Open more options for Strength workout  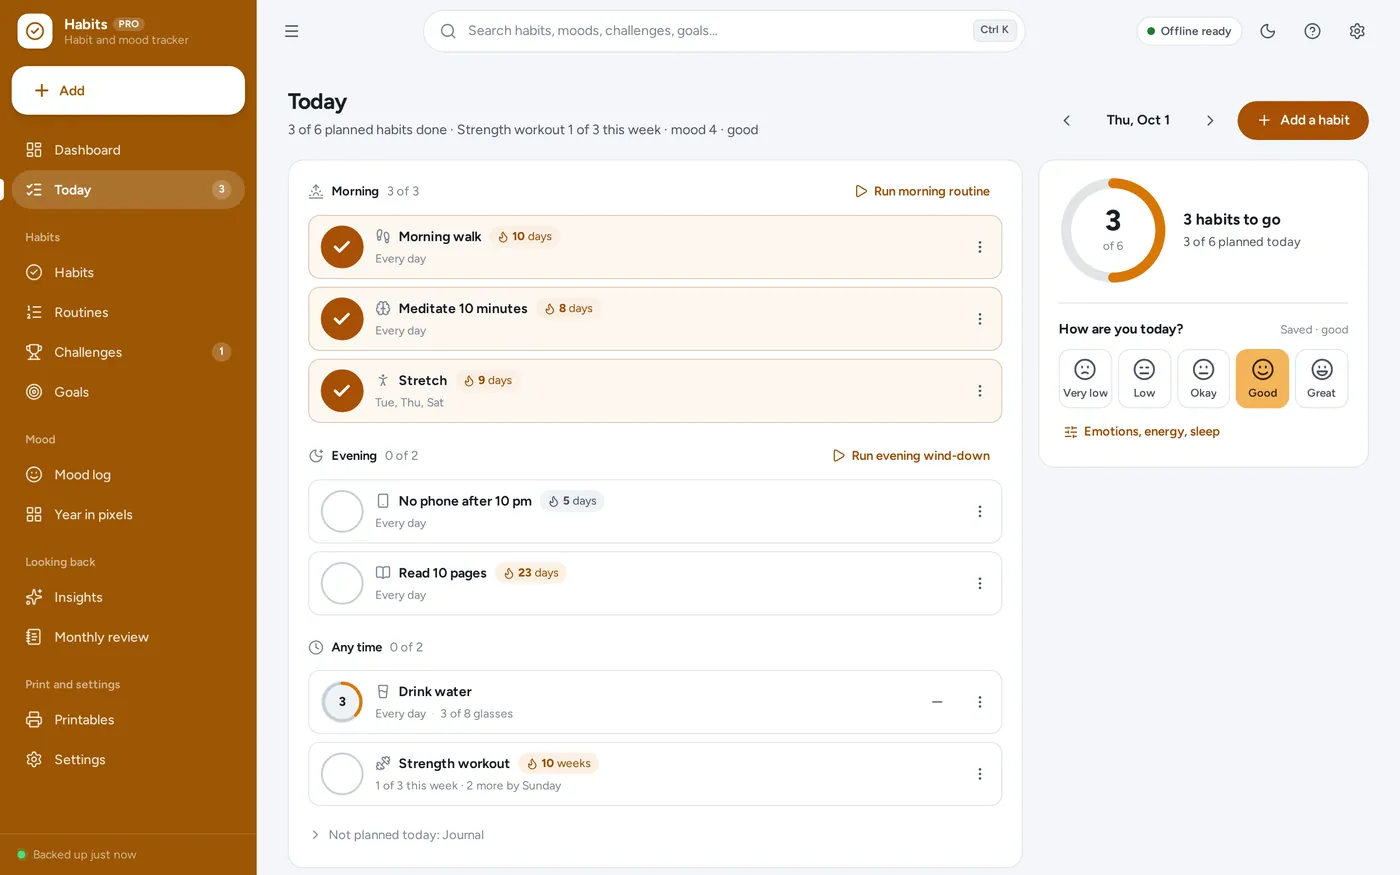[980, 774]
